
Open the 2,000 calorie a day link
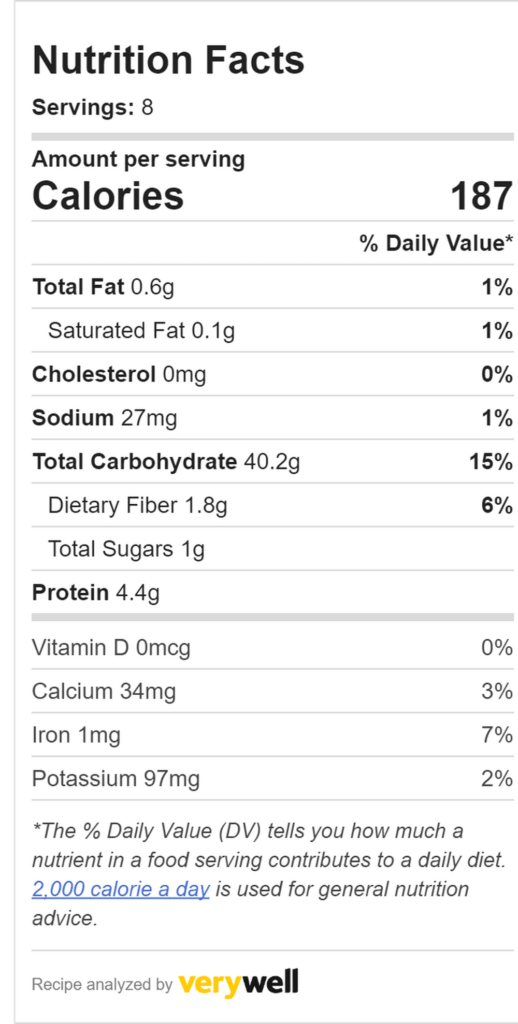point(121,889)
